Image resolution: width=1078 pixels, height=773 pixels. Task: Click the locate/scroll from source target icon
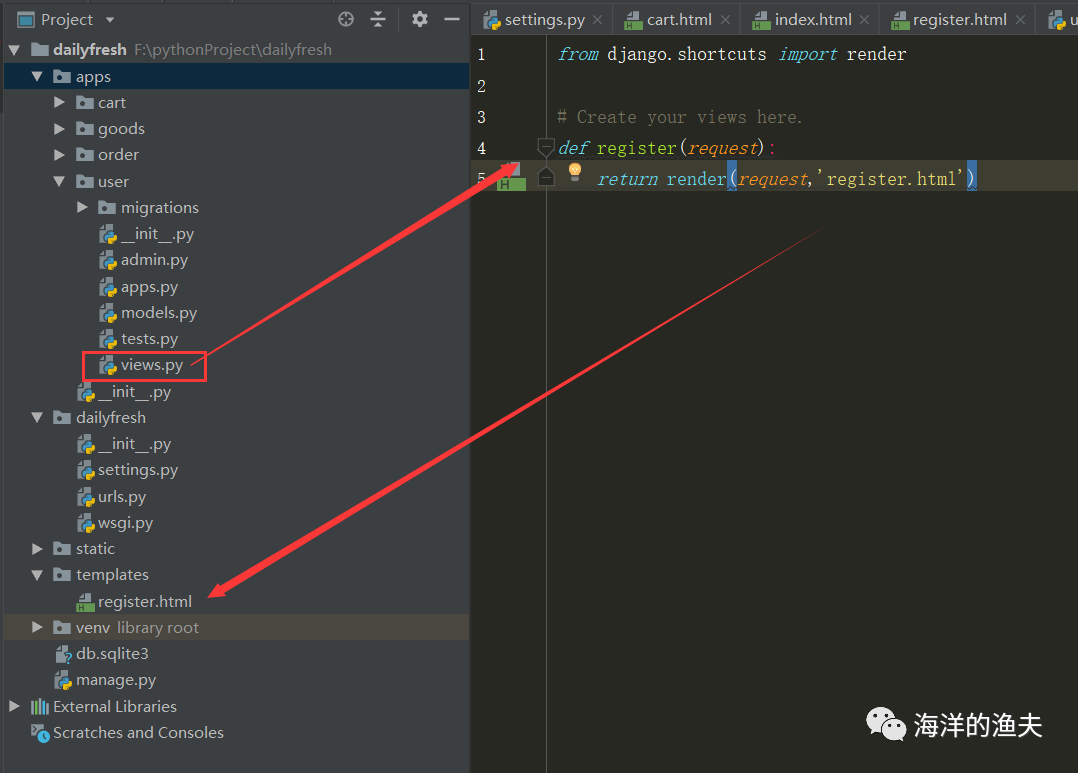pyautogui.click(x=346, y=19)
